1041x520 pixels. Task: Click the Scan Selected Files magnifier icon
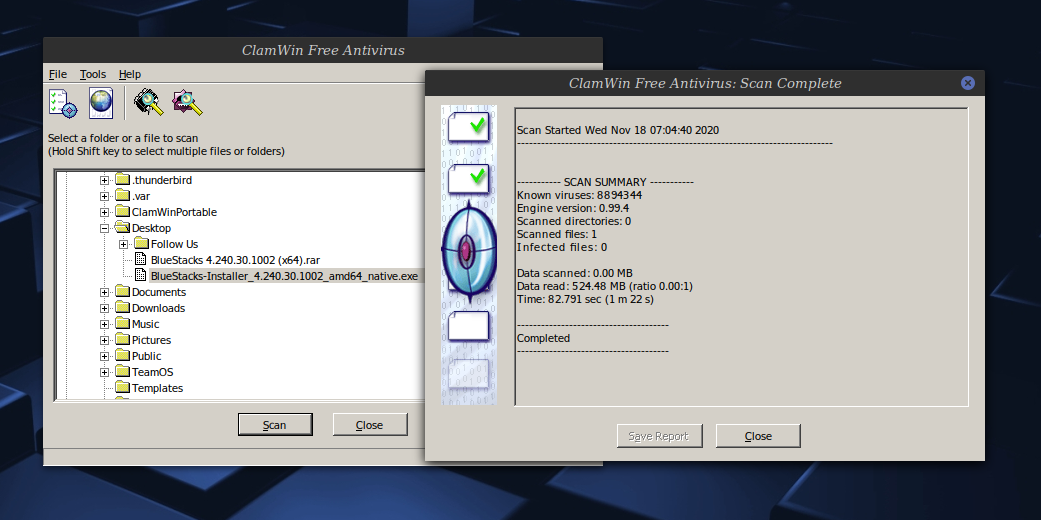point(187,103)
